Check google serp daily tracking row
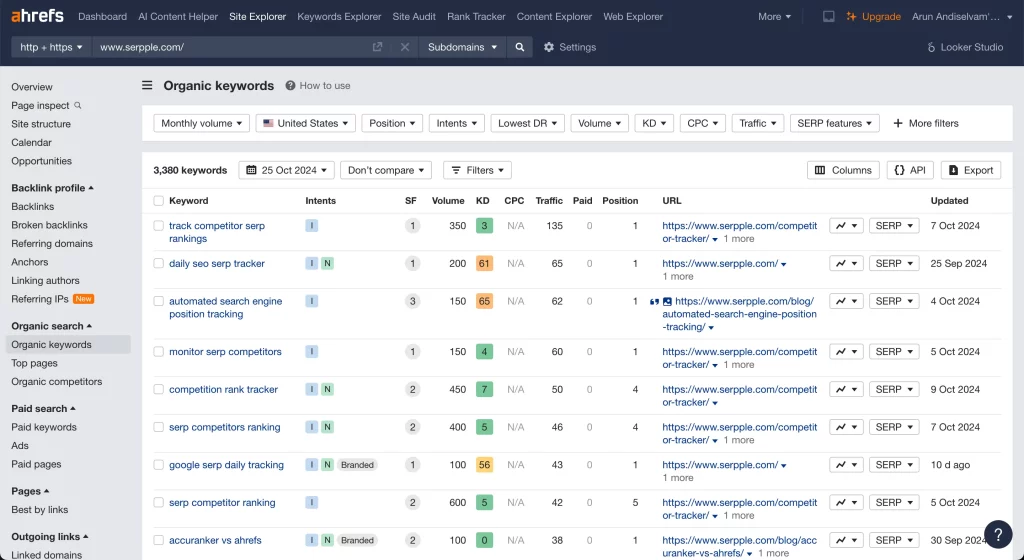The height and width of the screenshot is (560, 1024). tap(158, 465)
